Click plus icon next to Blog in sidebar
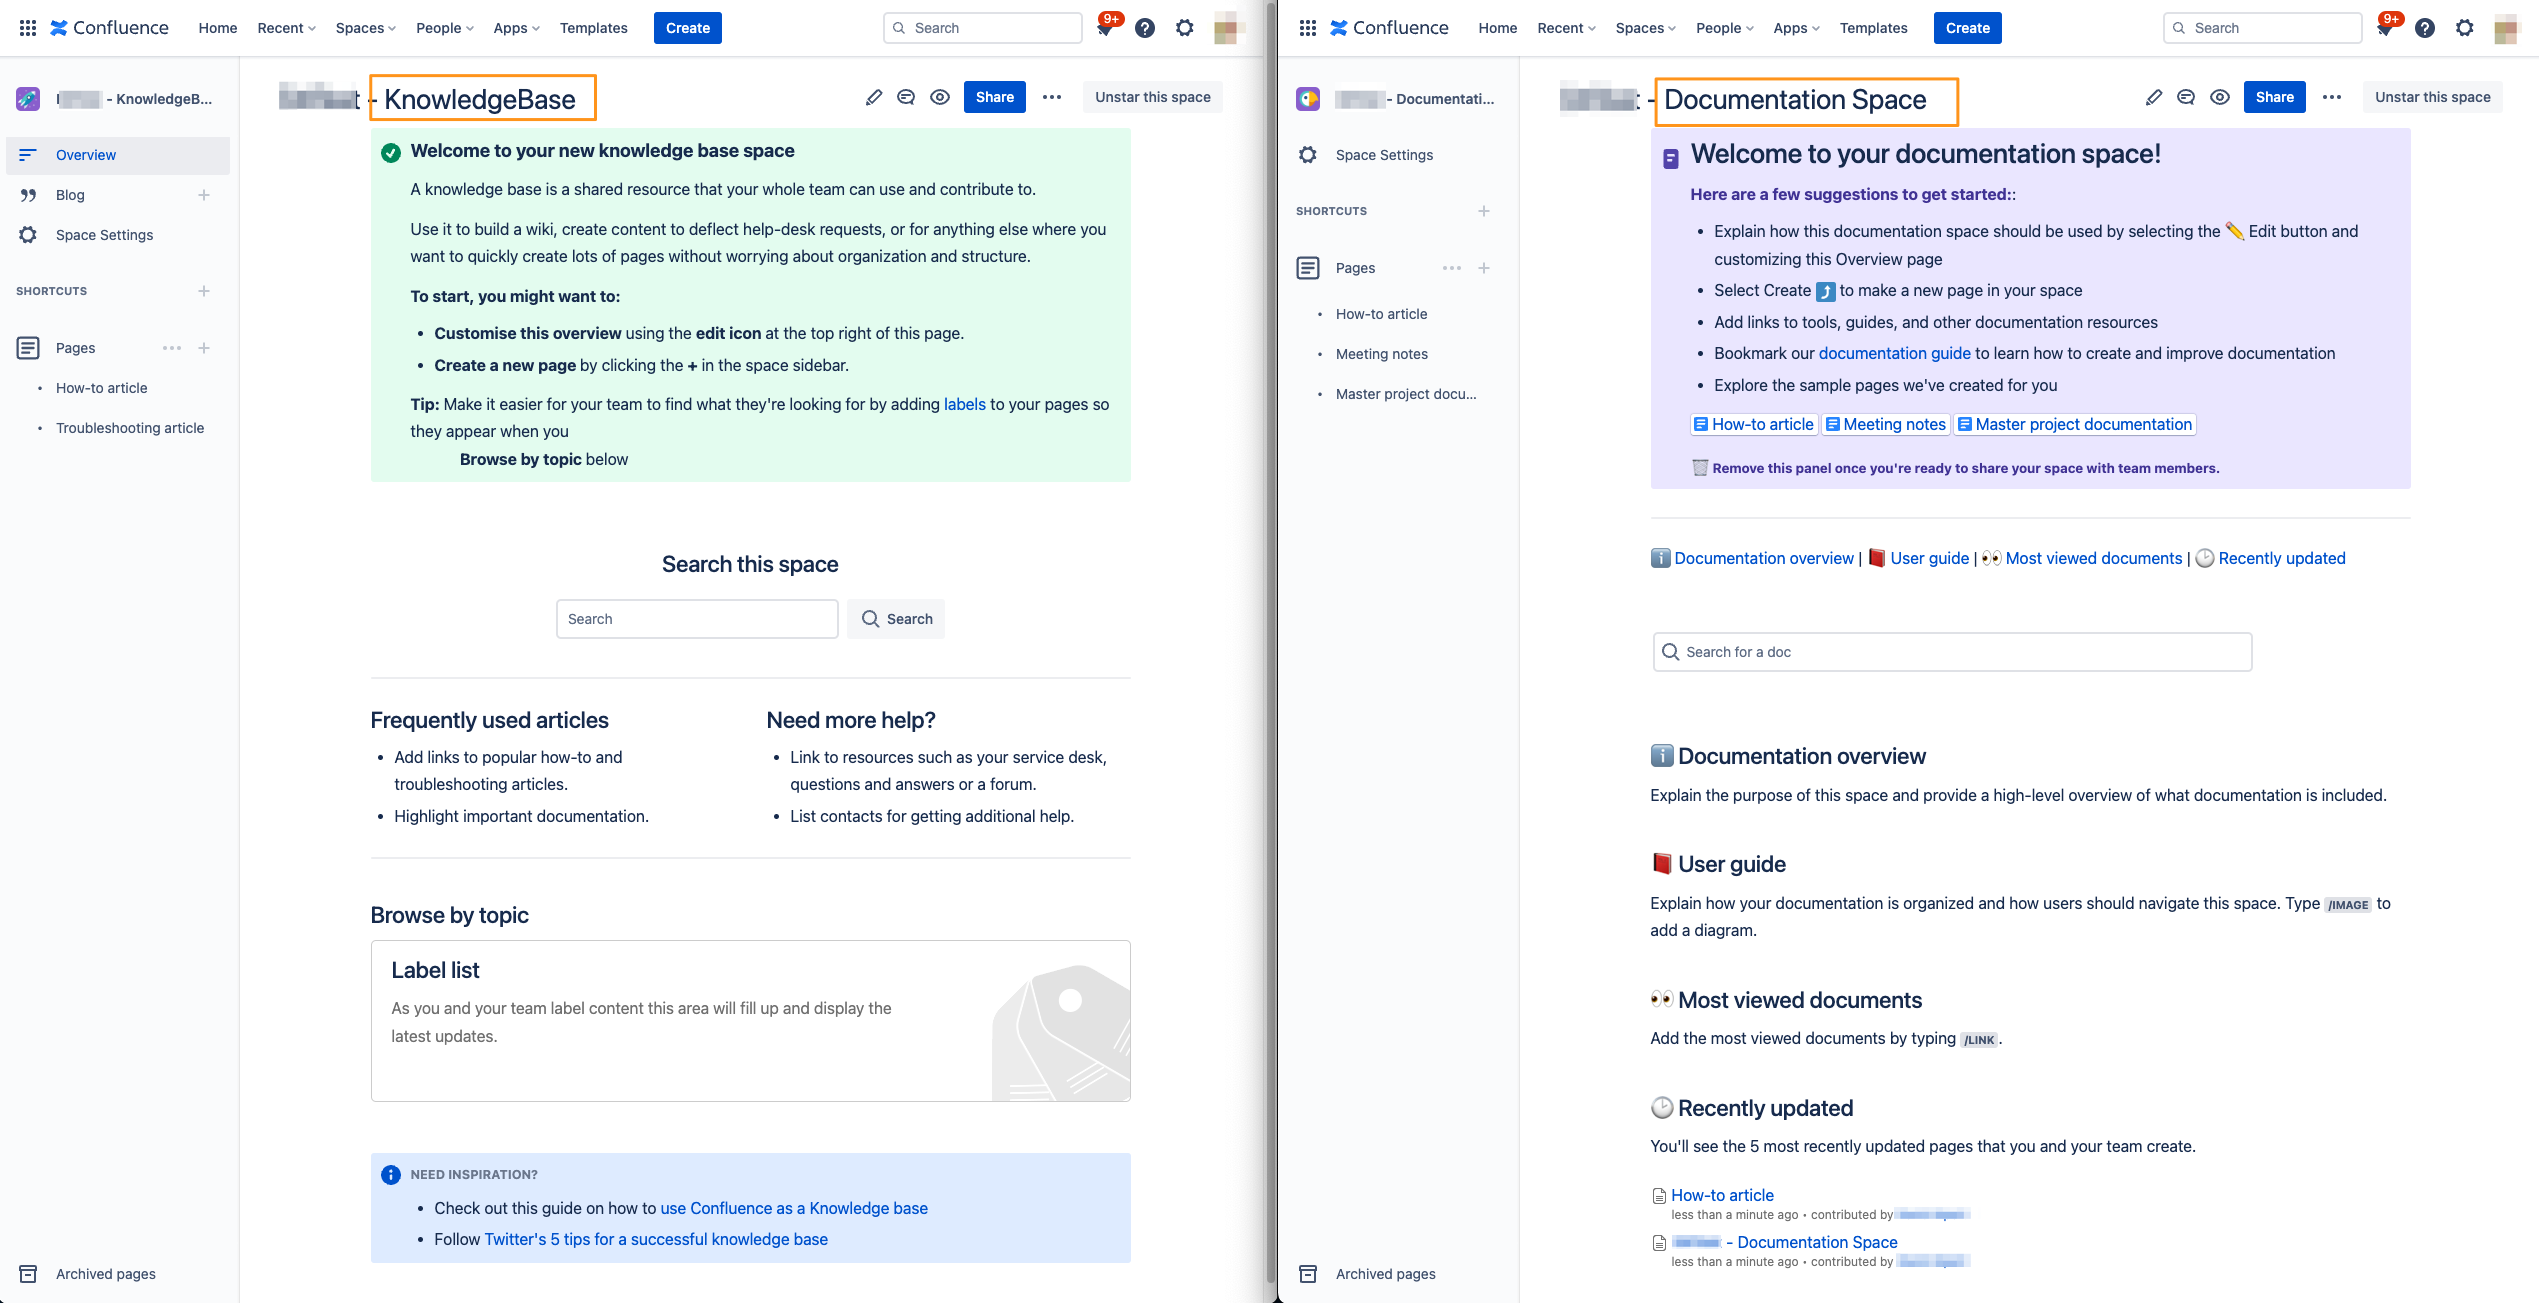Image resolution: width=2539 pixels, height=1303 pixels. [x=204, y=195]
